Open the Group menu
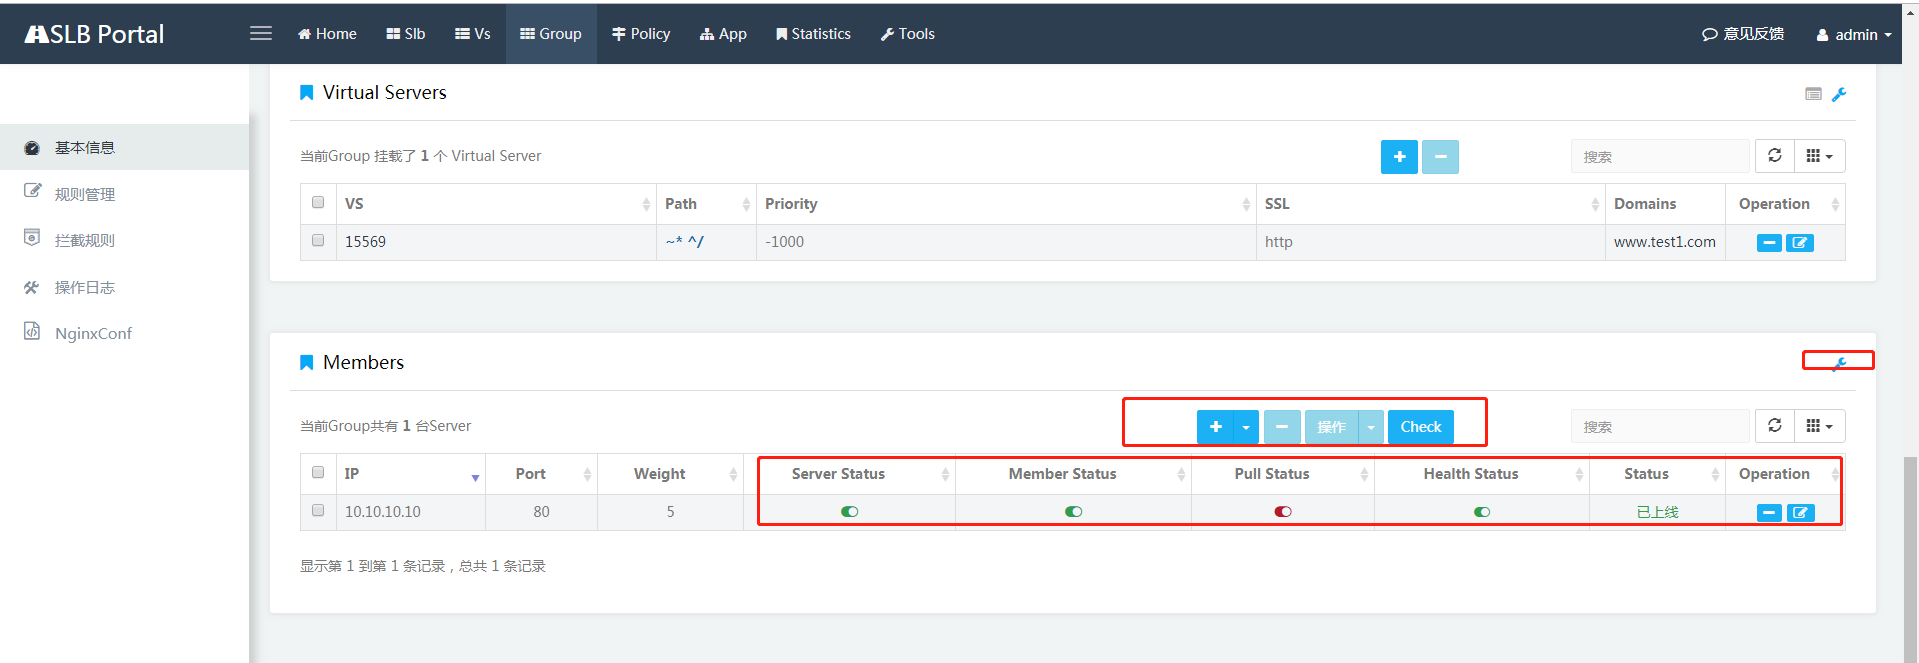Viewport: 1919px width, 663px height. click(551, 34)
